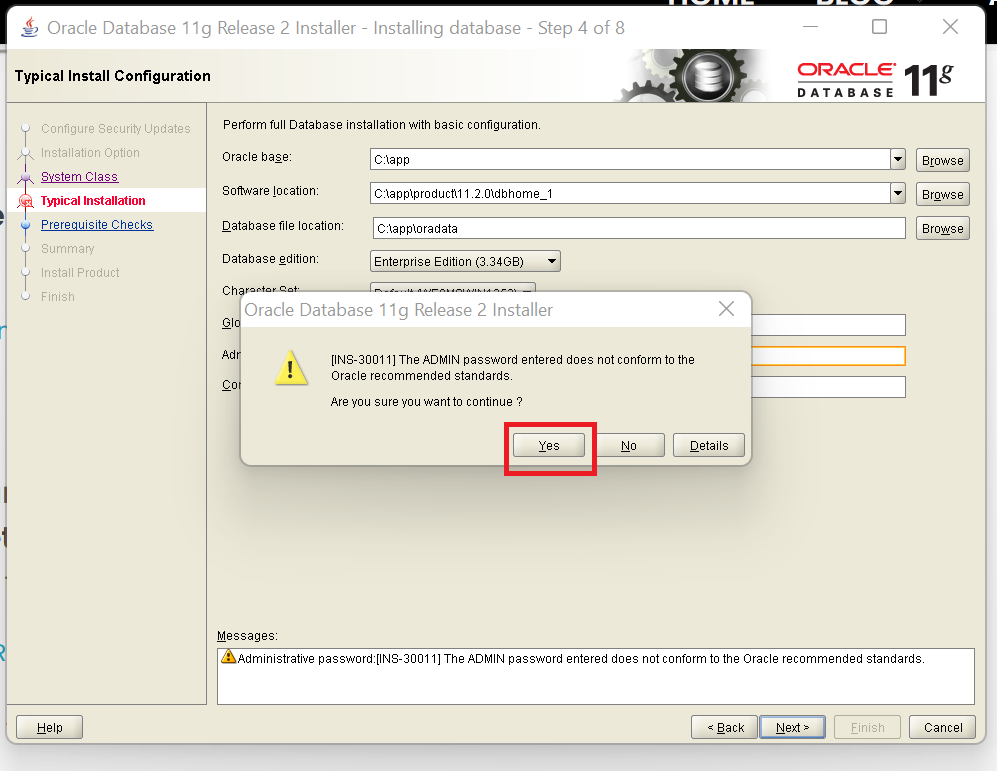Expand the Oracle base dropdown arrow
Viewport: 997px width, 771px height.
point(898,159)
